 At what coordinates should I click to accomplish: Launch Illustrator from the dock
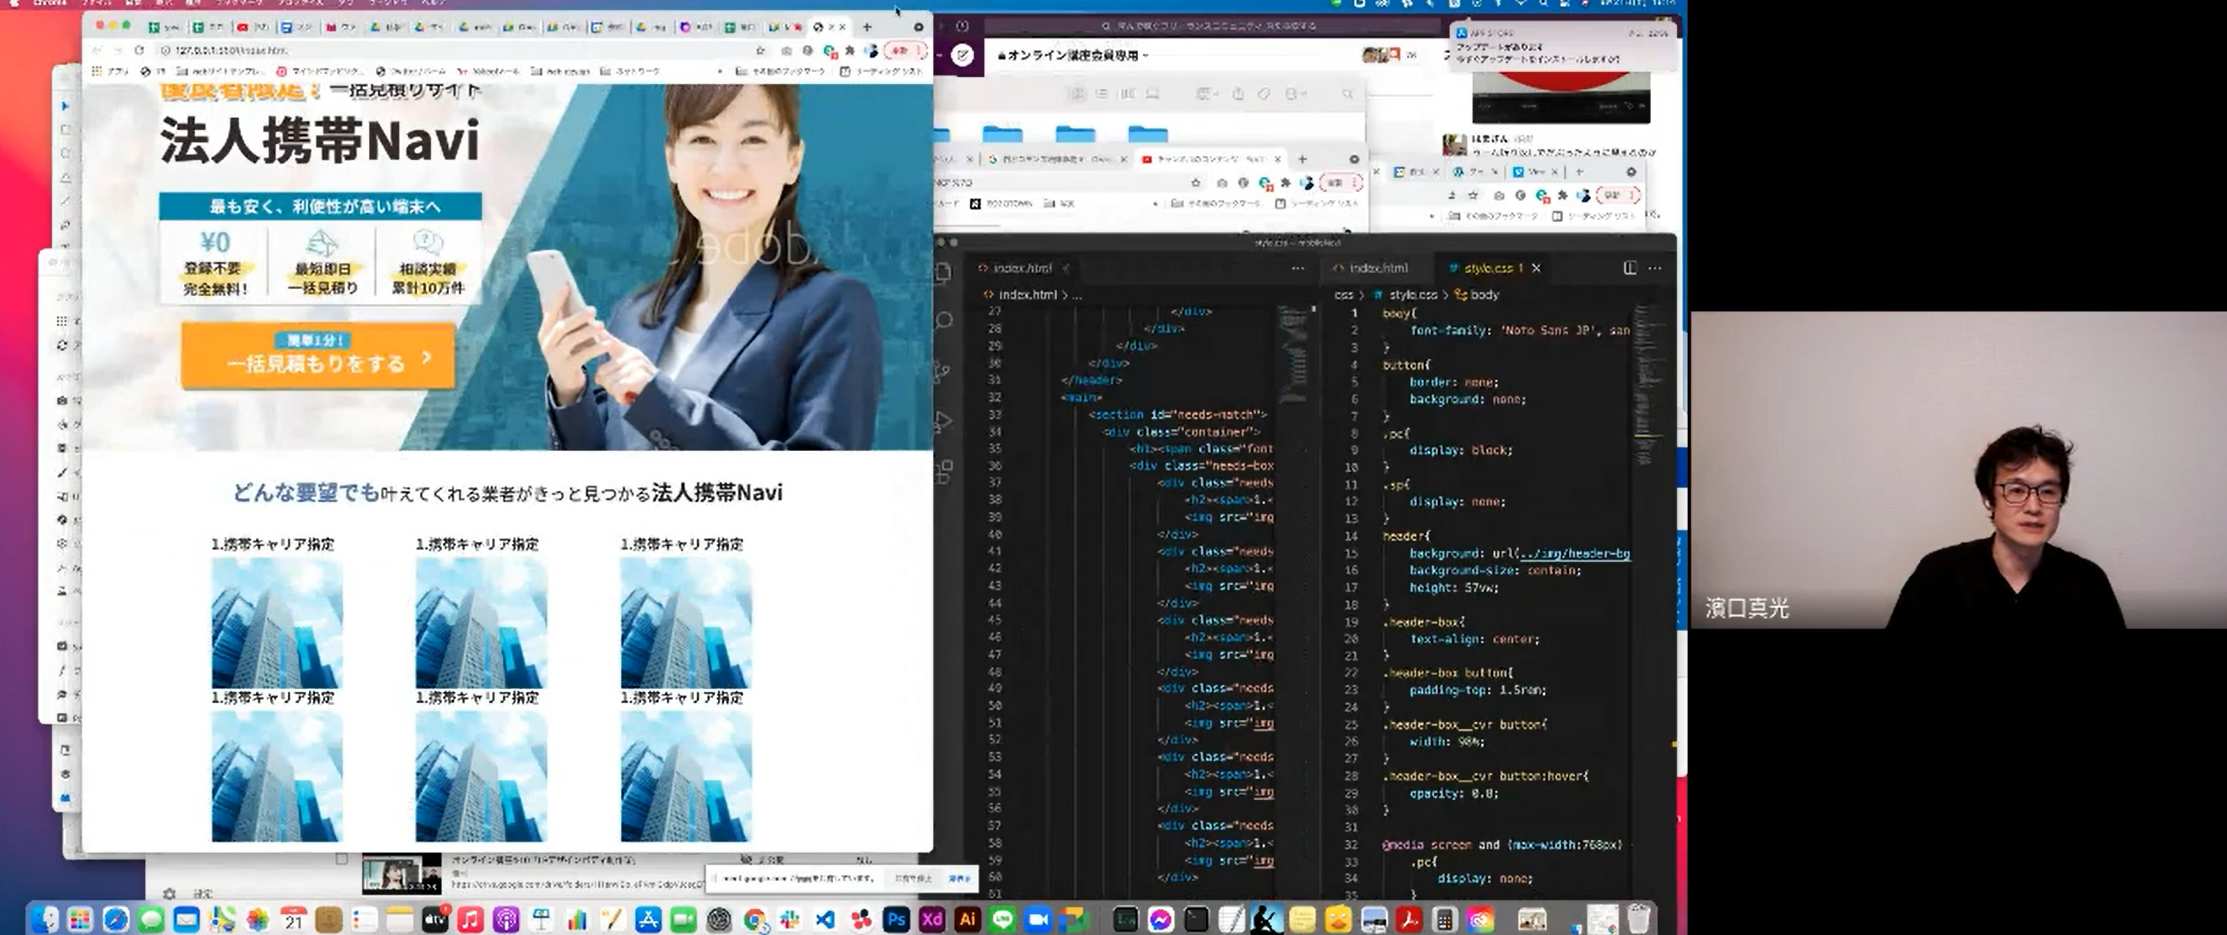click(x=967, y=919)
